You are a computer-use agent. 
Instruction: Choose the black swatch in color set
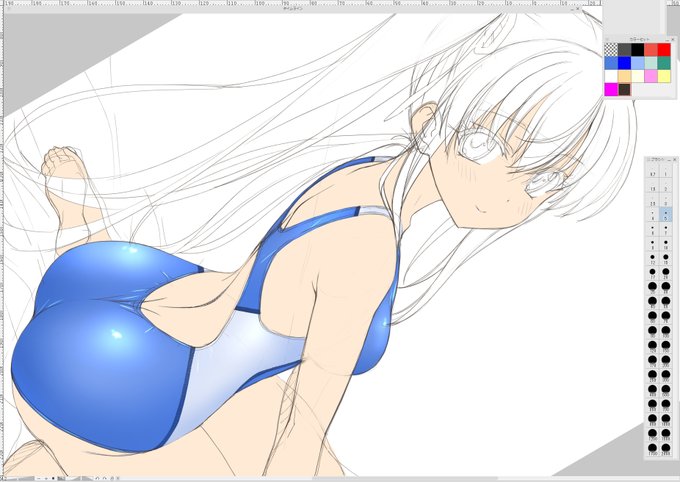tap(638, 49)
